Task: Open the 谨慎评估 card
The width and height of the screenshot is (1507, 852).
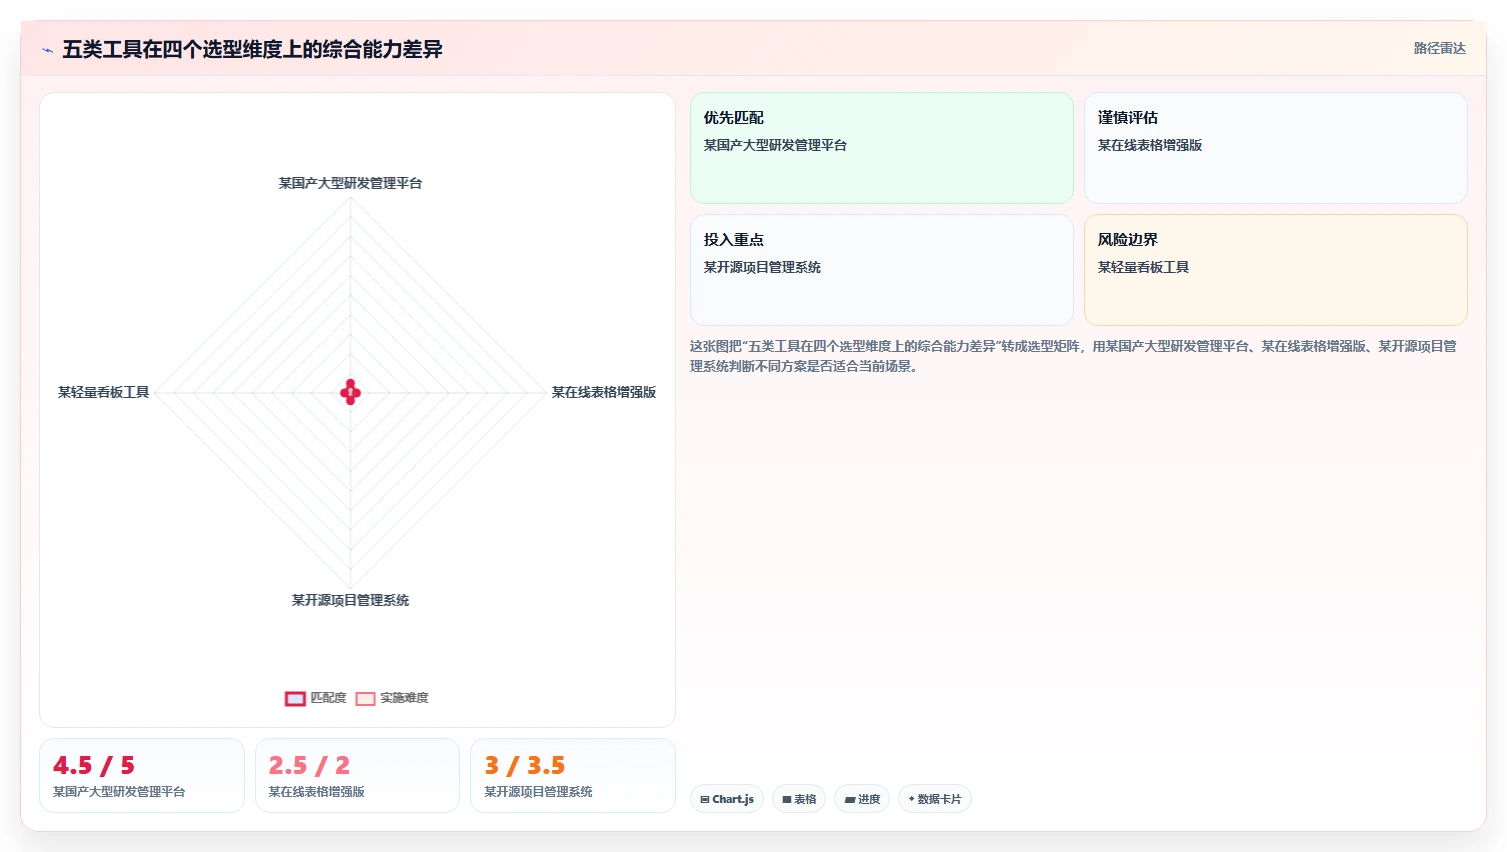Action: tap(1275, 148)
